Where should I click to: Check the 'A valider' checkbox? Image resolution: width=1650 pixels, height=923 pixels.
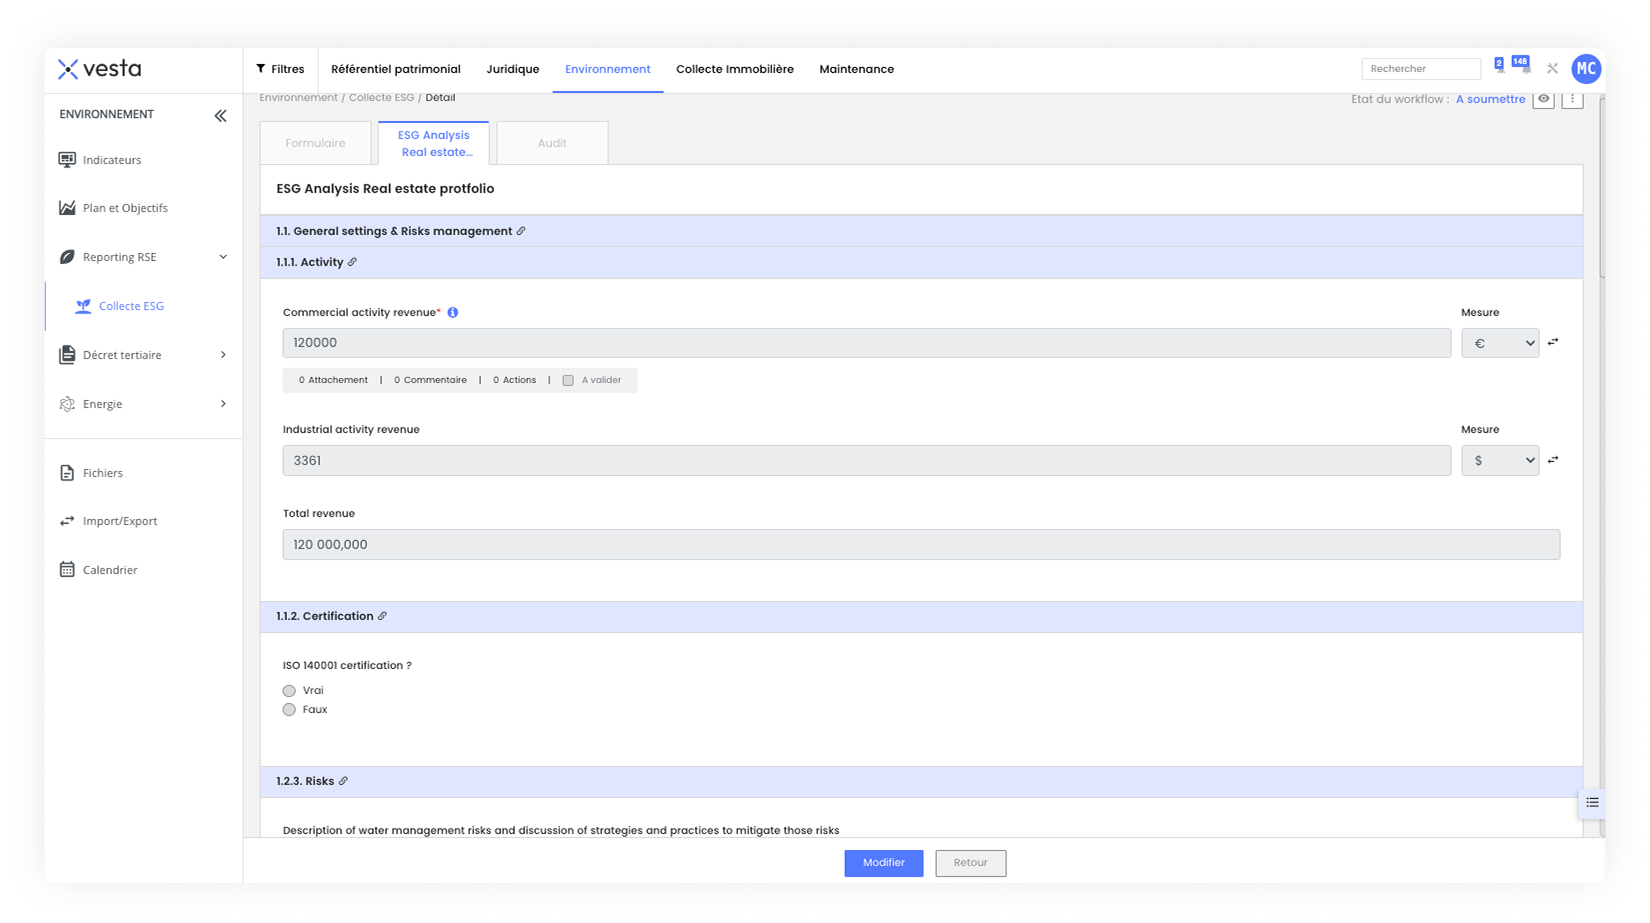point(568,380)
